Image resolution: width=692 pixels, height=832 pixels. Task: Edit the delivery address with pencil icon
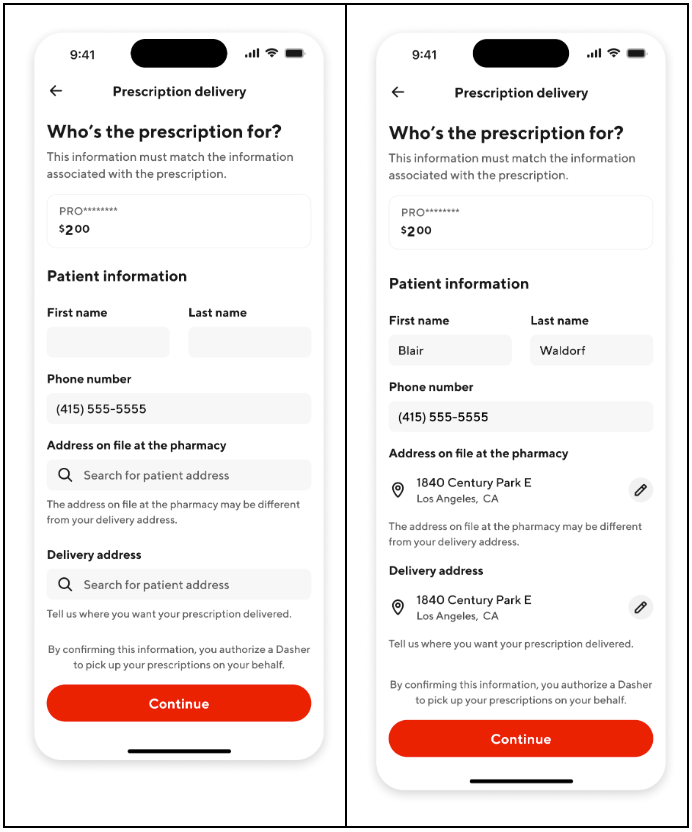coord(641,607)
